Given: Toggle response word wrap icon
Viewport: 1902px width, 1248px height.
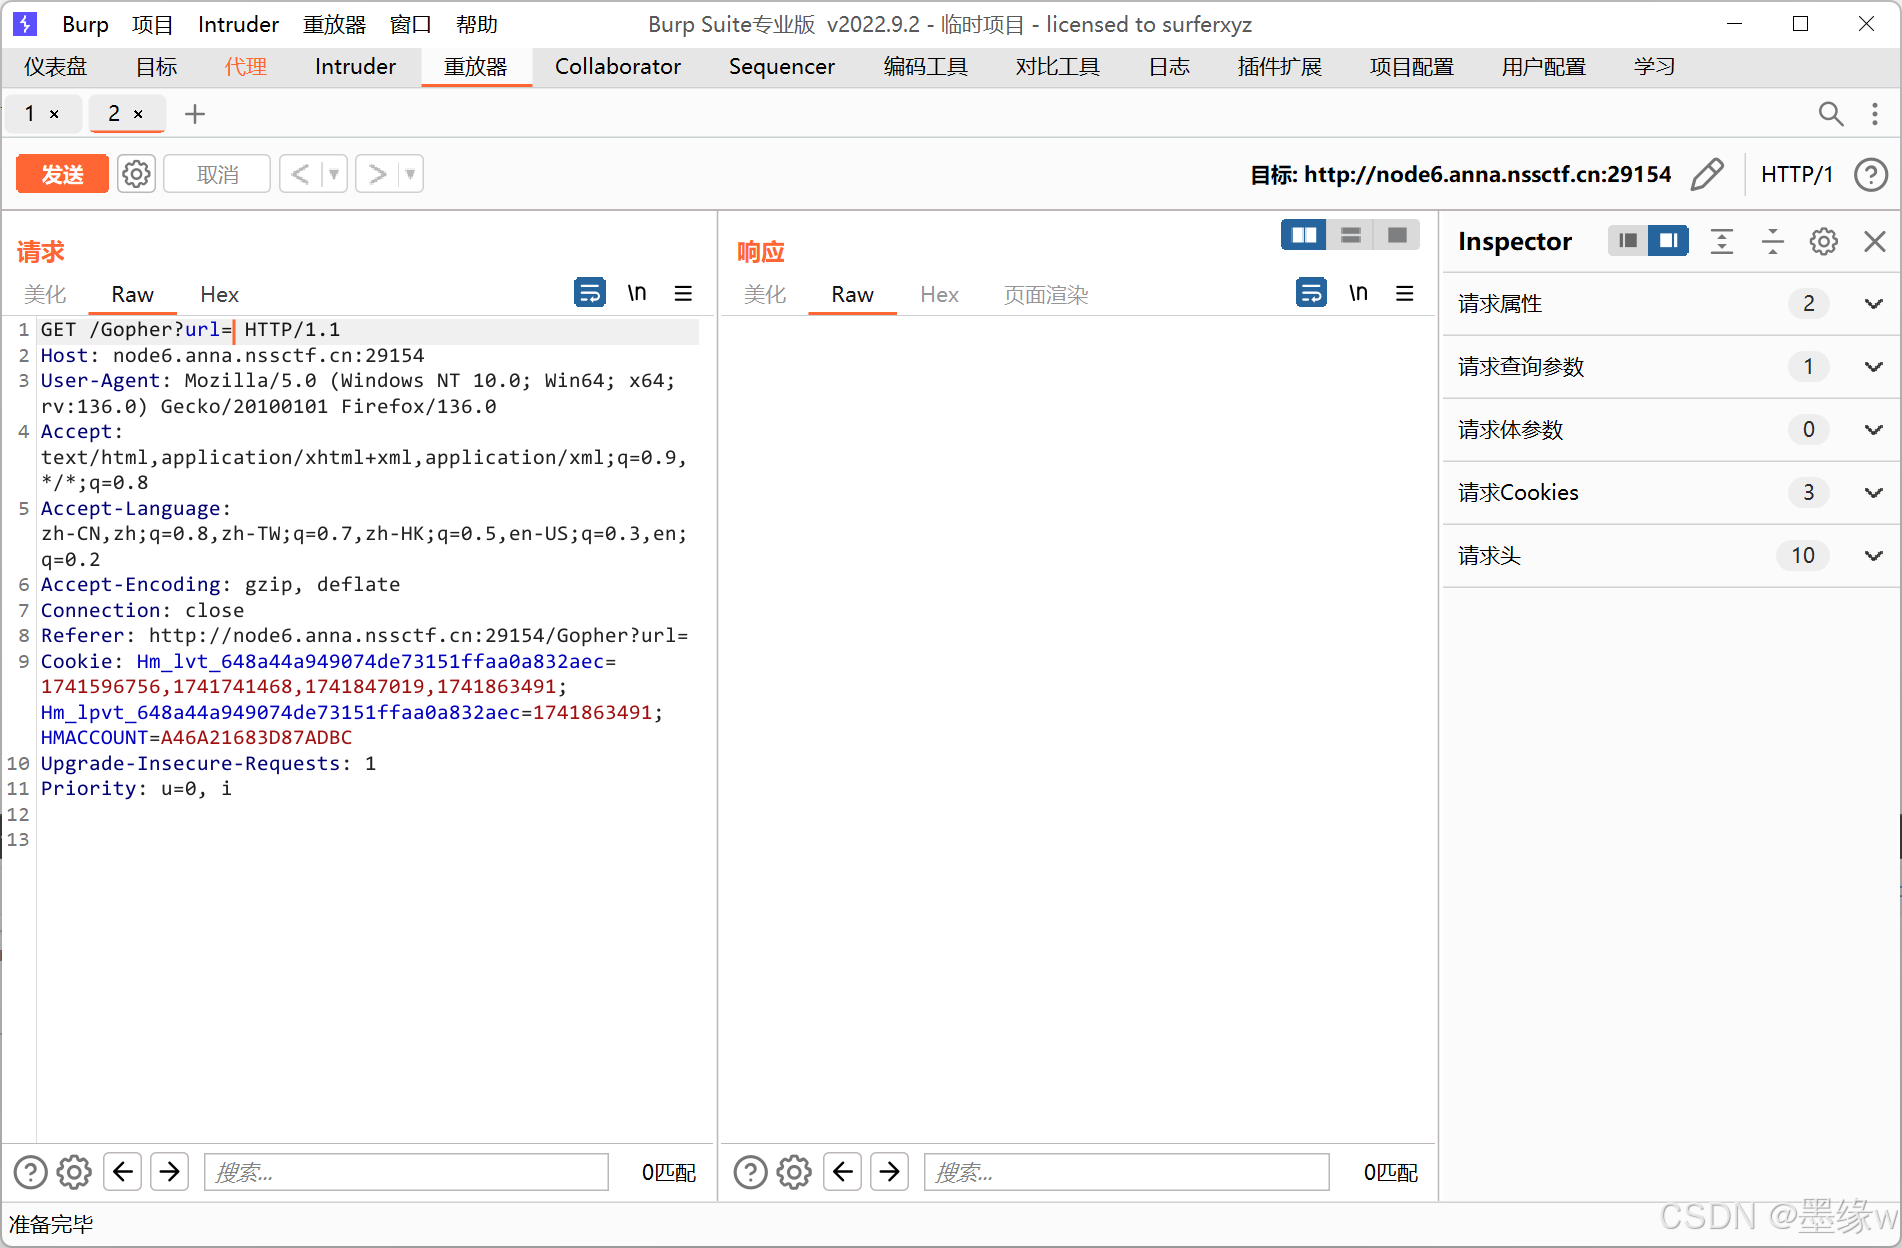Looking at the screenshot, I should click(1311, 293).
